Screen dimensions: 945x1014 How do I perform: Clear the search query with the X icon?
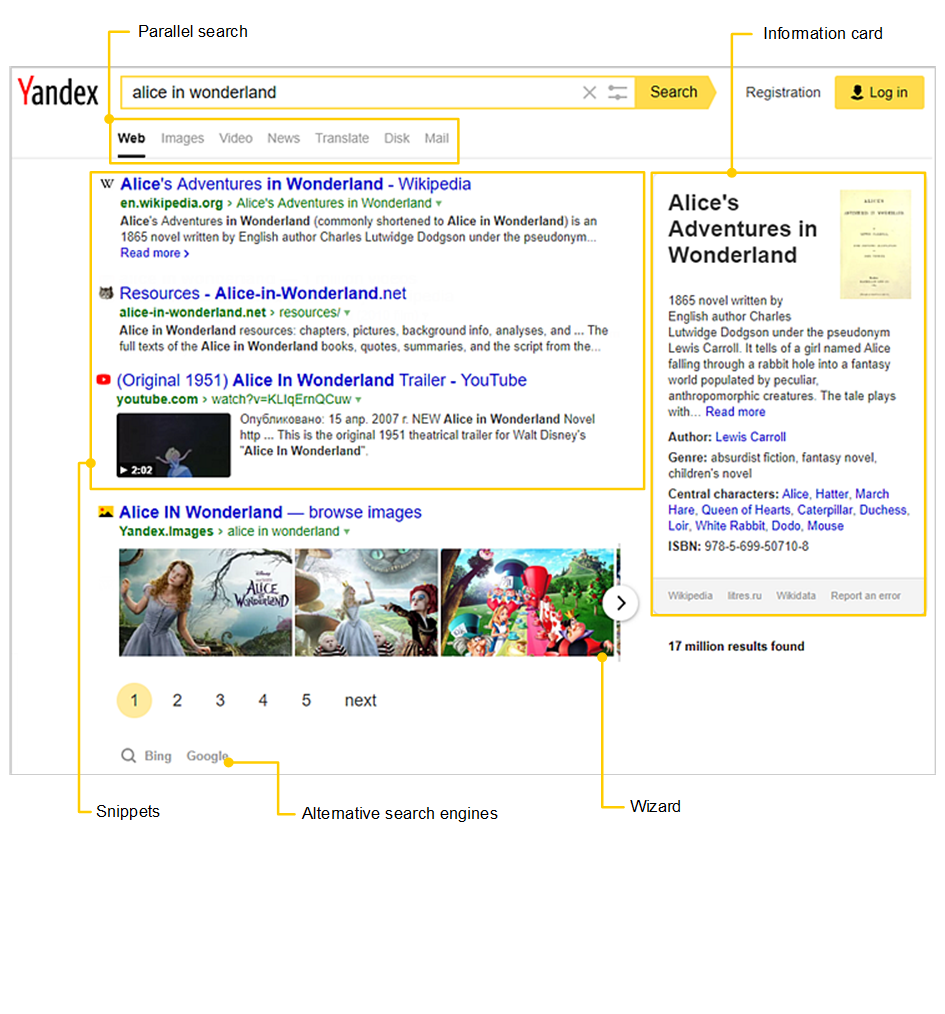[589, 92]
